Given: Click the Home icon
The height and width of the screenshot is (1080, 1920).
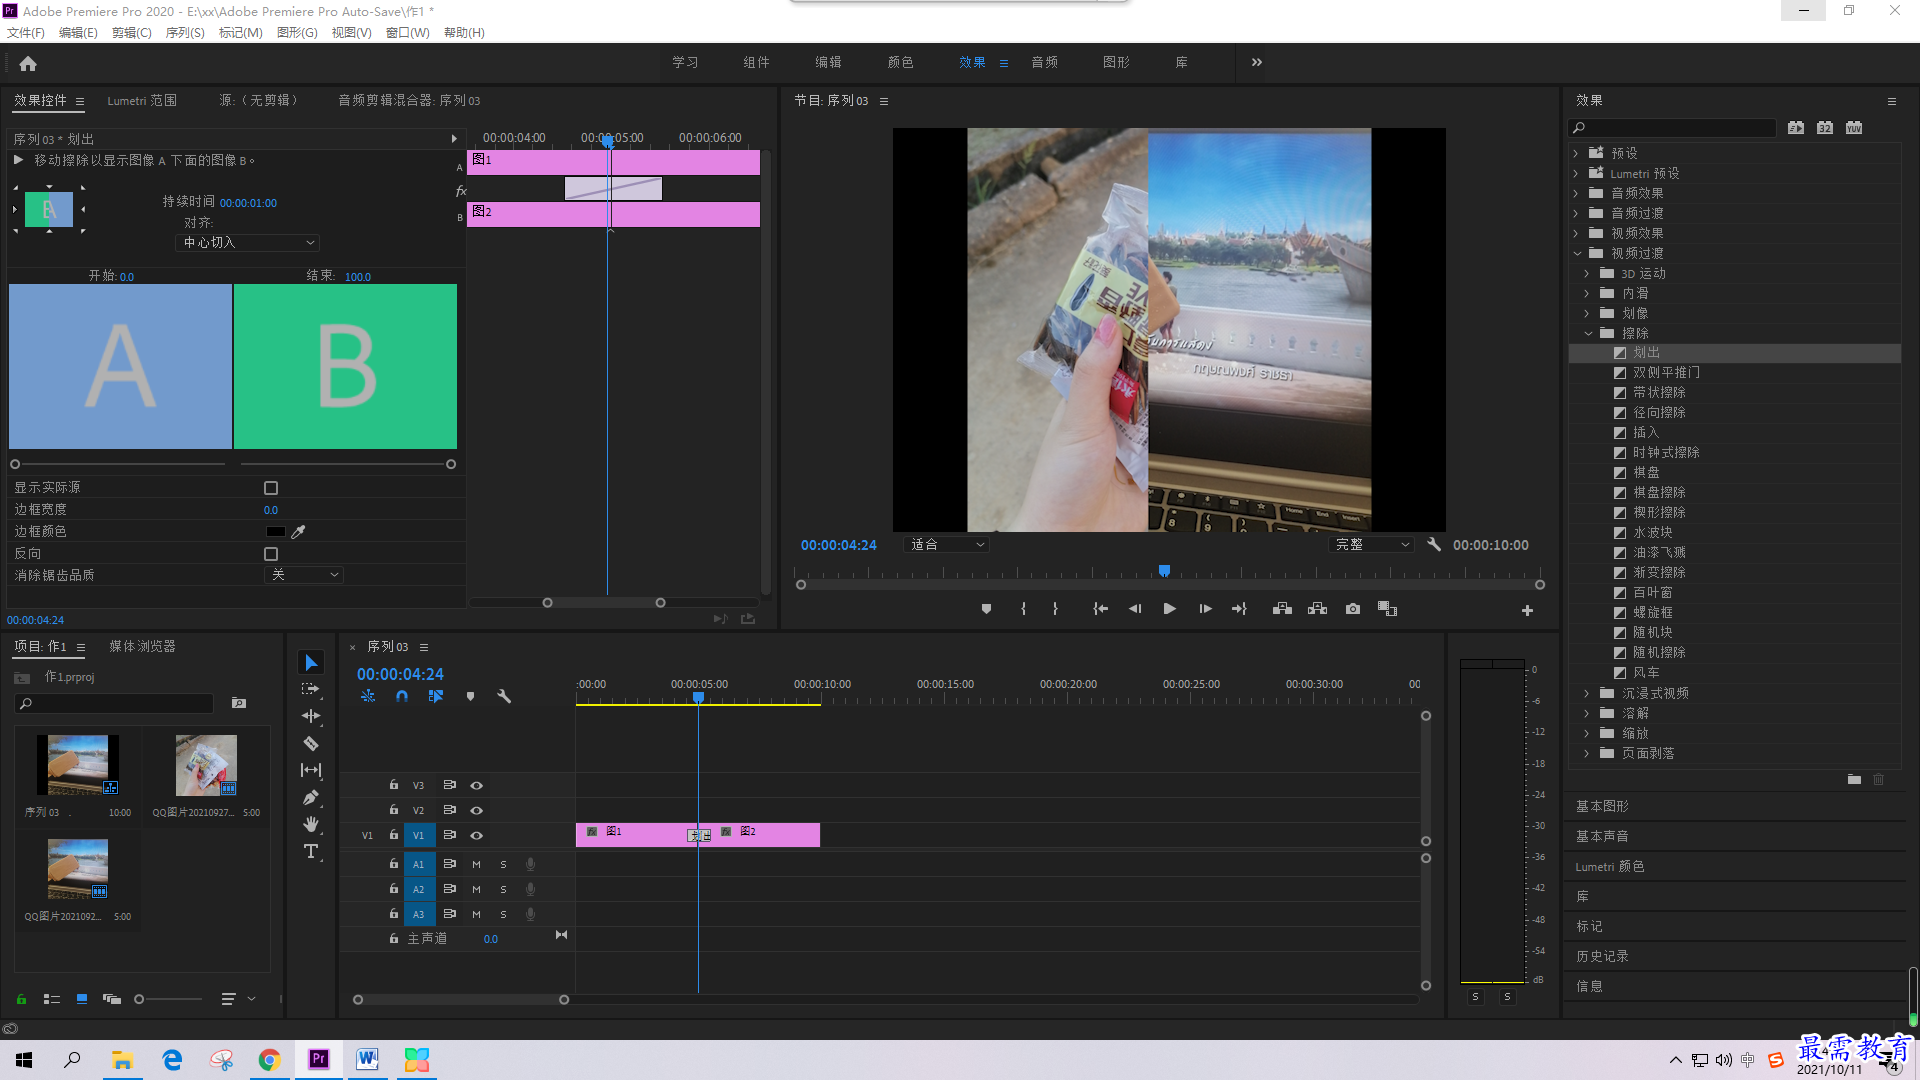Looking at the screenshot, I should click(28, 63).
